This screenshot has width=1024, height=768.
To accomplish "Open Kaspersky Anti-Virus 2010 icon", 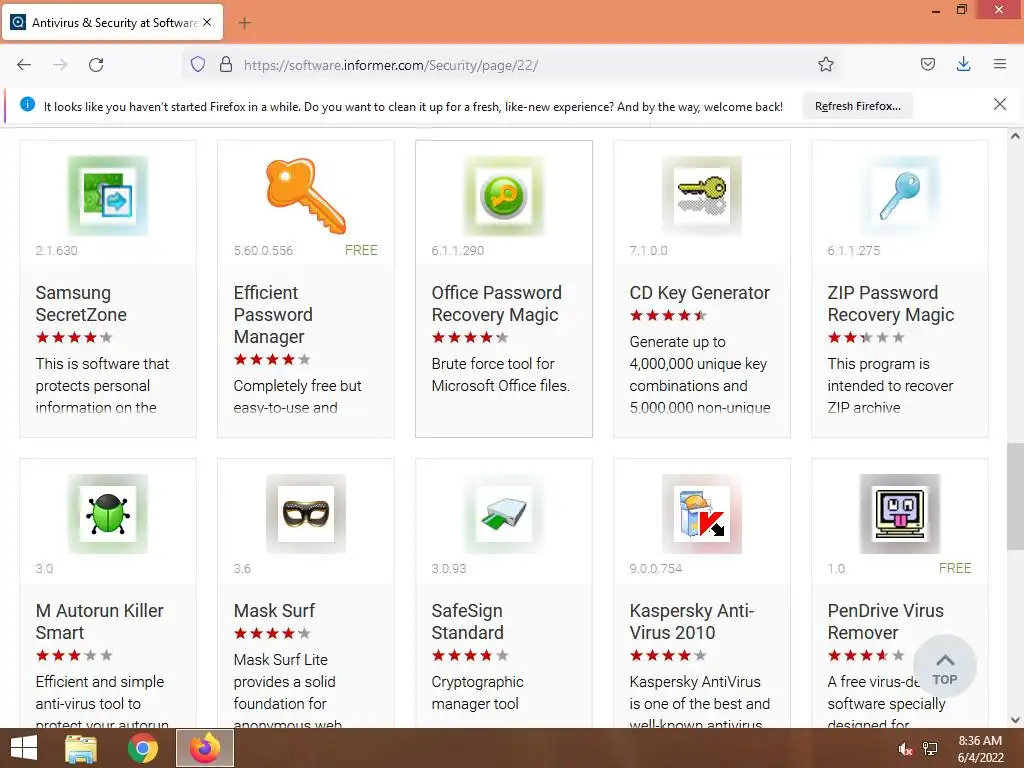I will pos(701,514).
